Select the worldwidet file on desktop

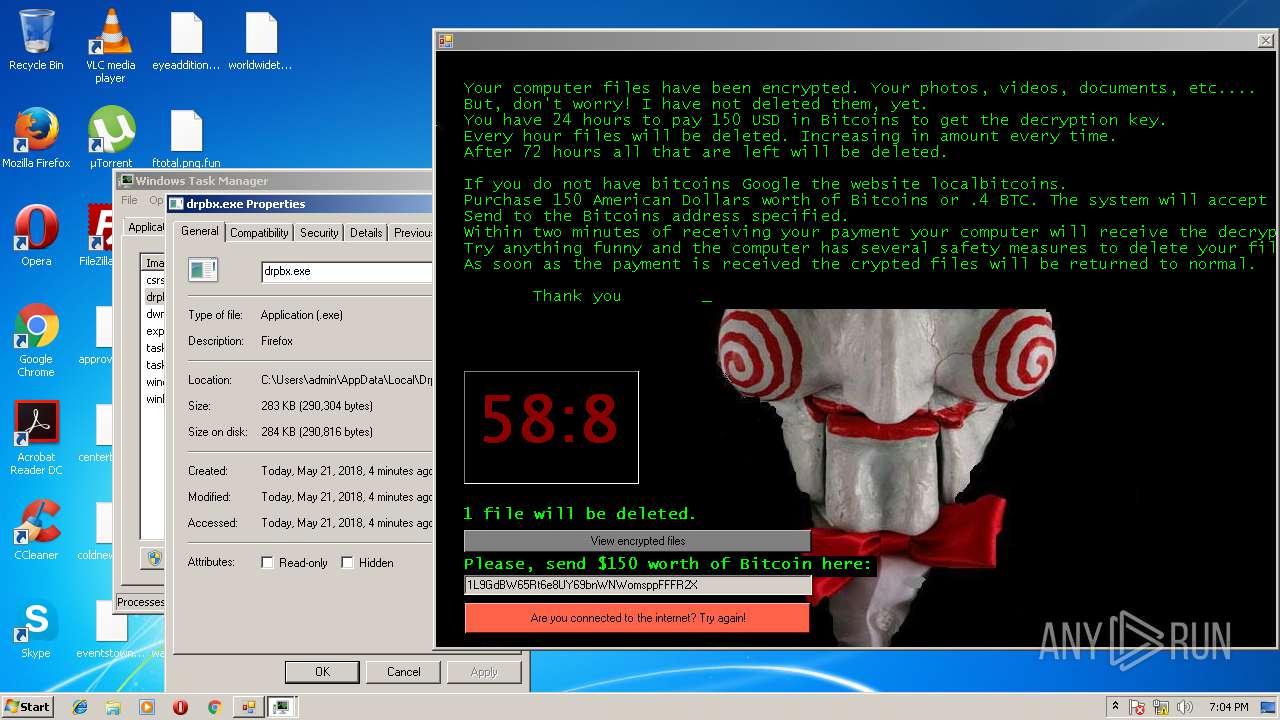(260, 40)
